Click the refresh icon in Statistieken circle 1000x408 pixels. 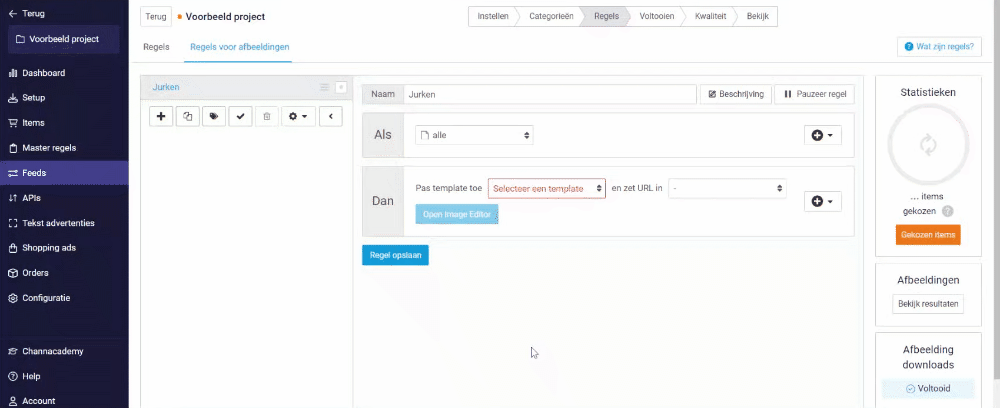[x=928, y=145]
